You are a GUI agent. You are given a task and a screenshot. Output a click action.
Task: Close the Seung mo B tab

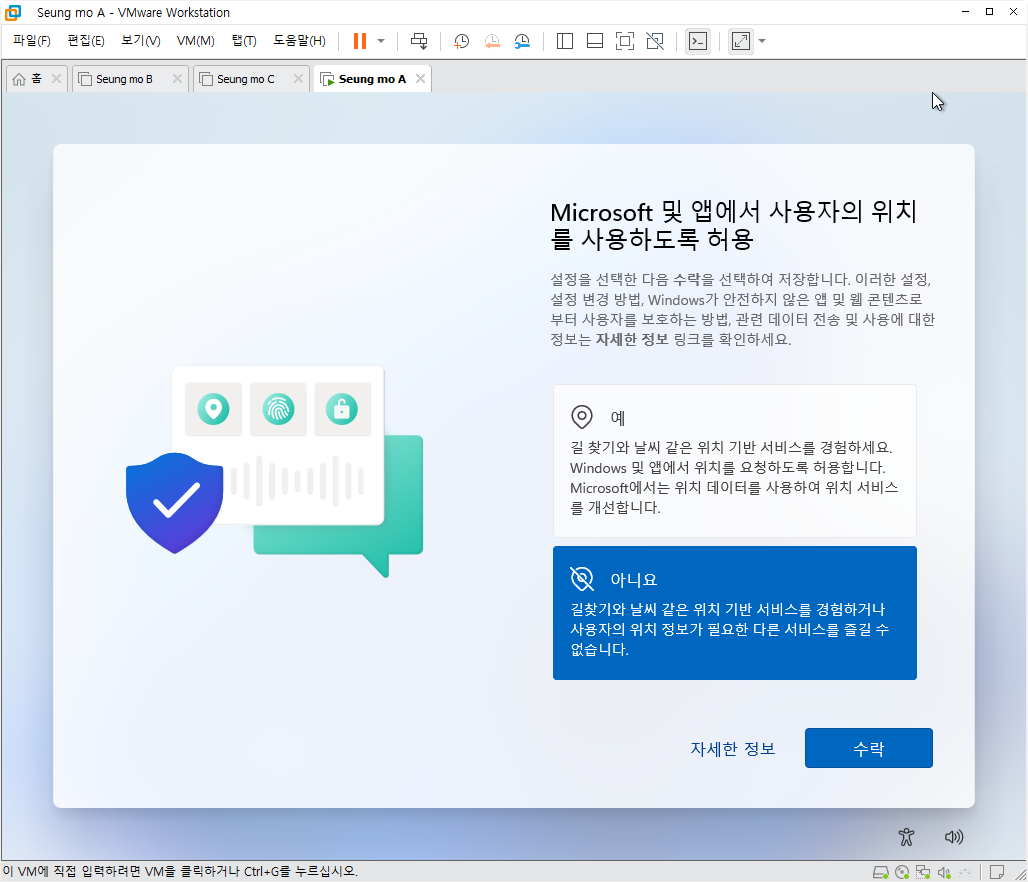coord(177,79)
